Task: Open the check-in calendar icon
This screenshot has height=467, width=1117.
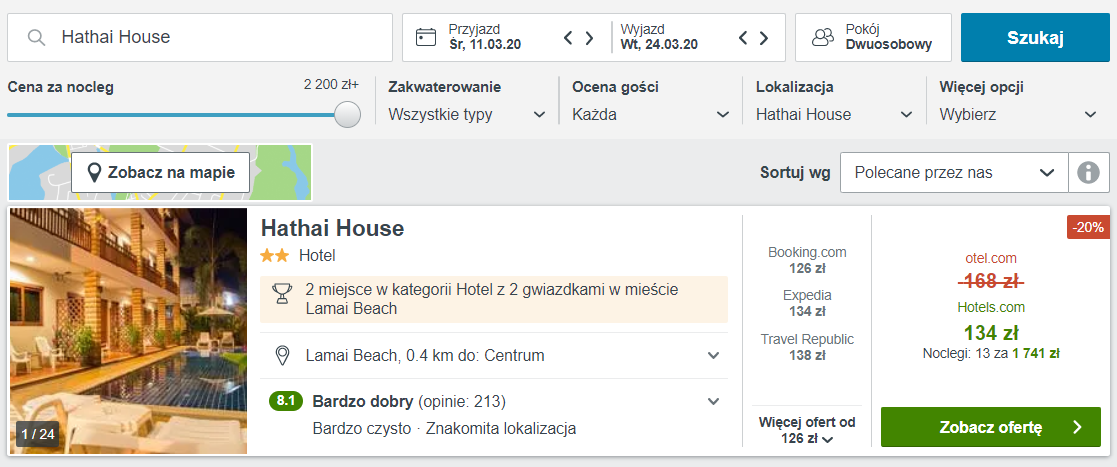Action: coord(426,37)
